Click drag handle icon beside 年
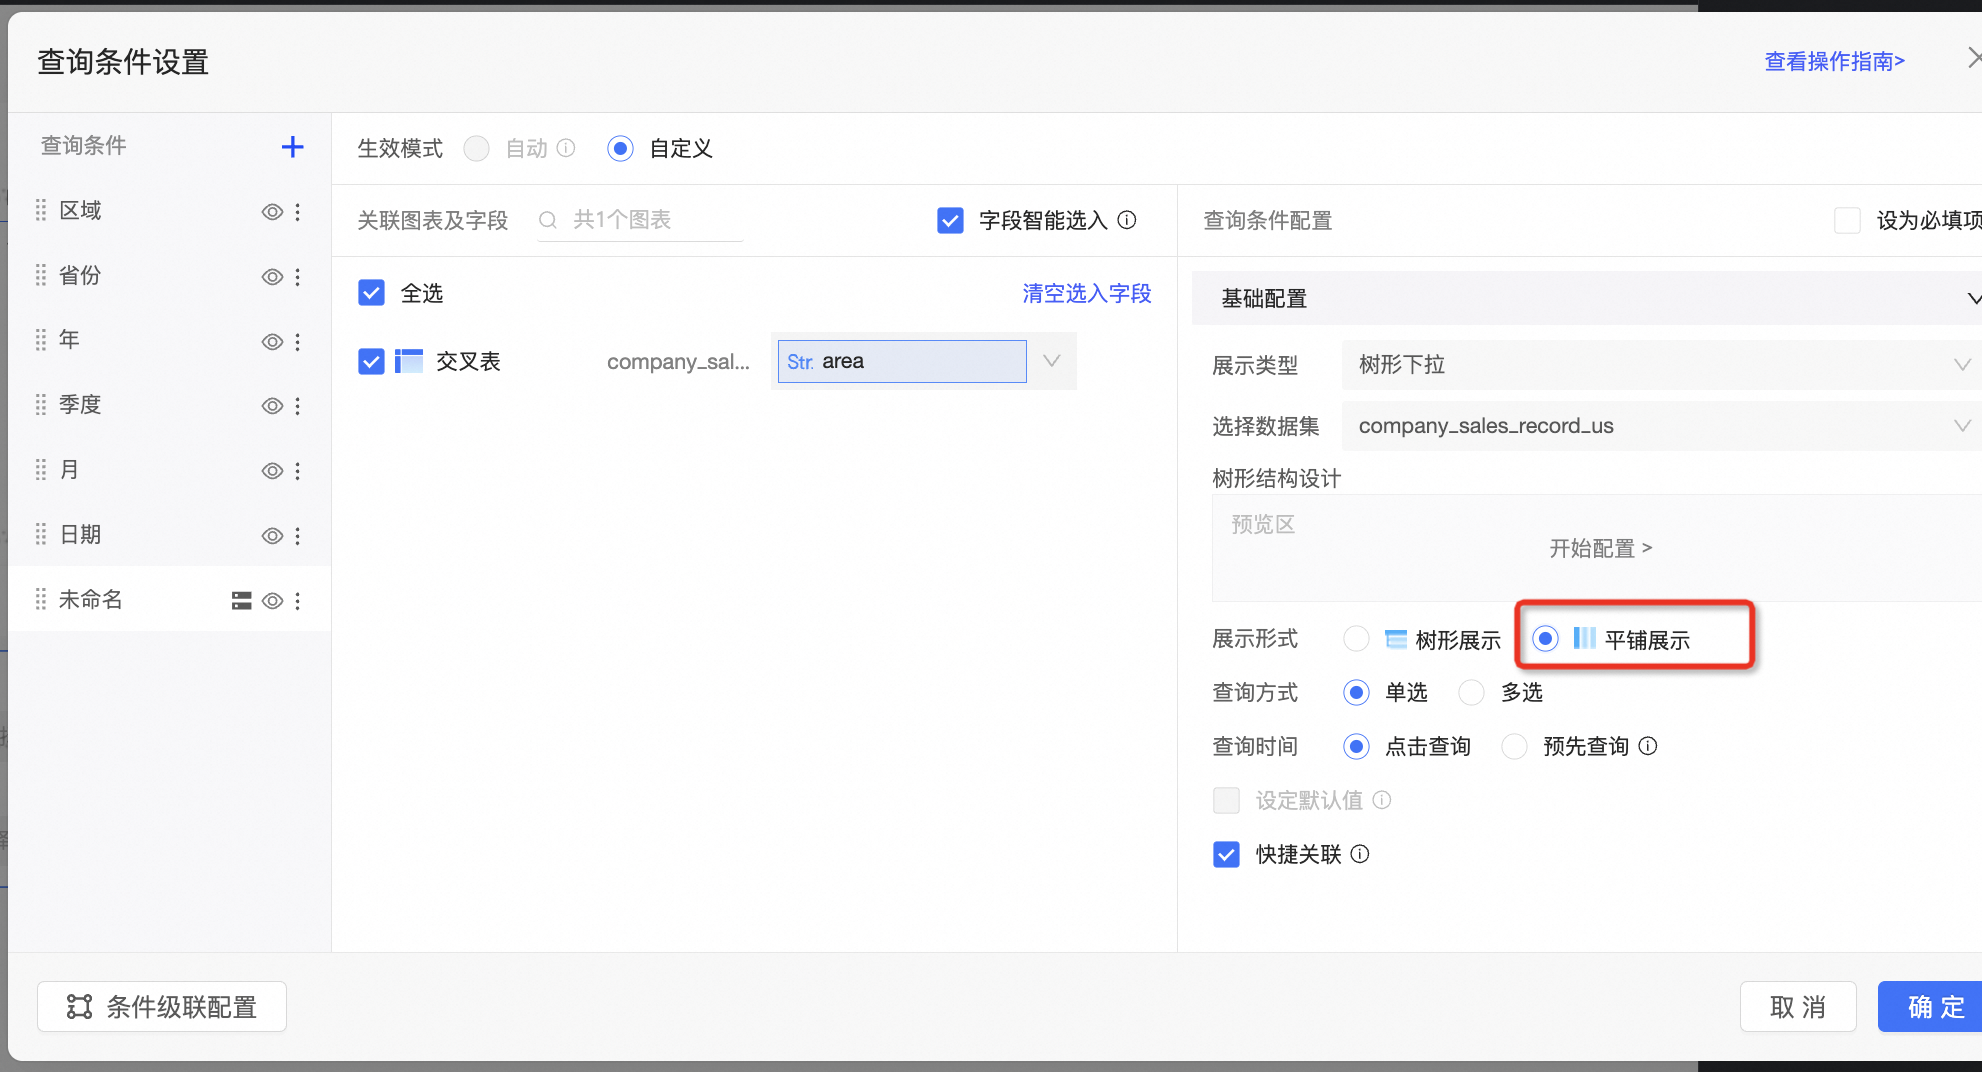This screenshot has height=1072, width=1982. (41, 340)
